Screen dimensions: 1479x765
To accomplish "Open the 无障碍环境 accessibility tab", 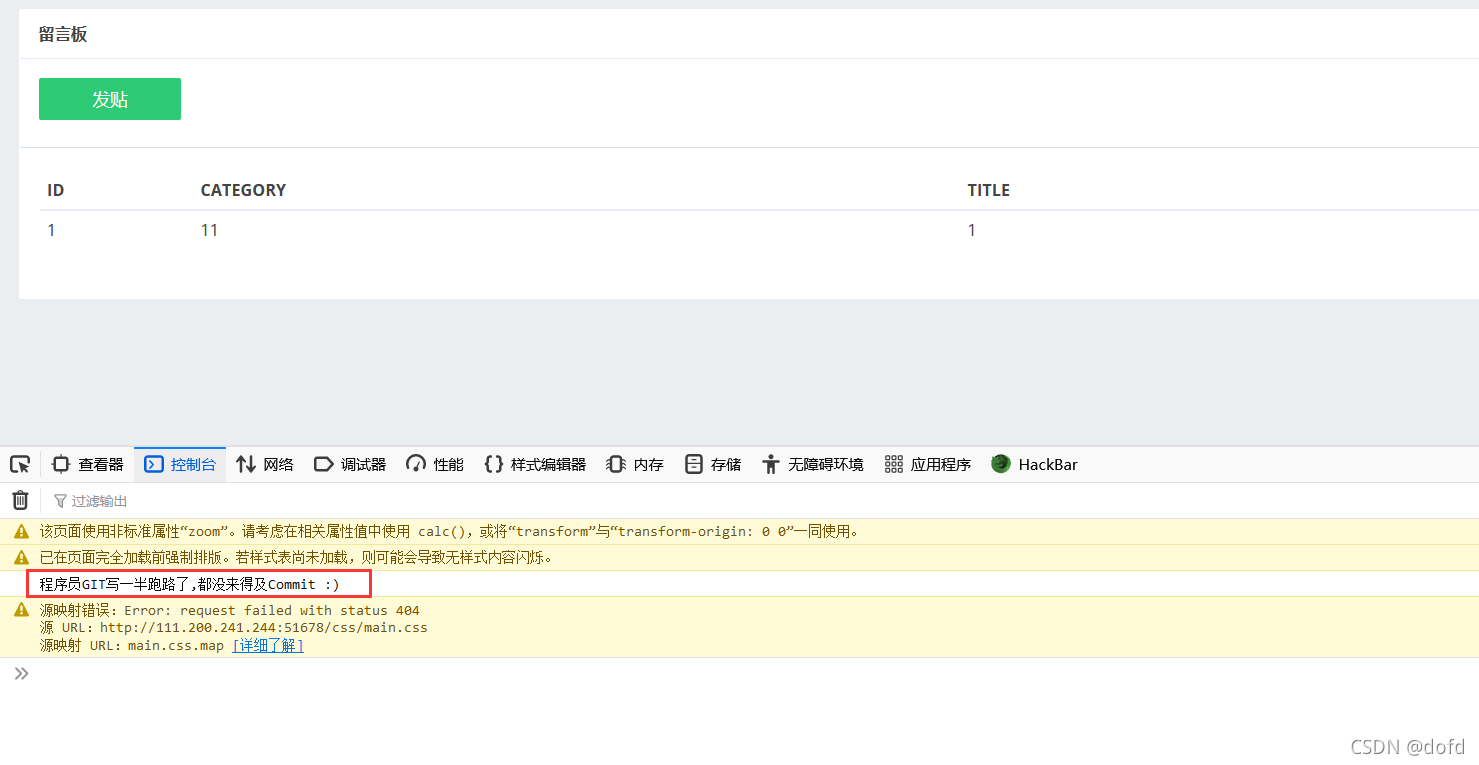I will pyautogui.click(x=812, y=464).
